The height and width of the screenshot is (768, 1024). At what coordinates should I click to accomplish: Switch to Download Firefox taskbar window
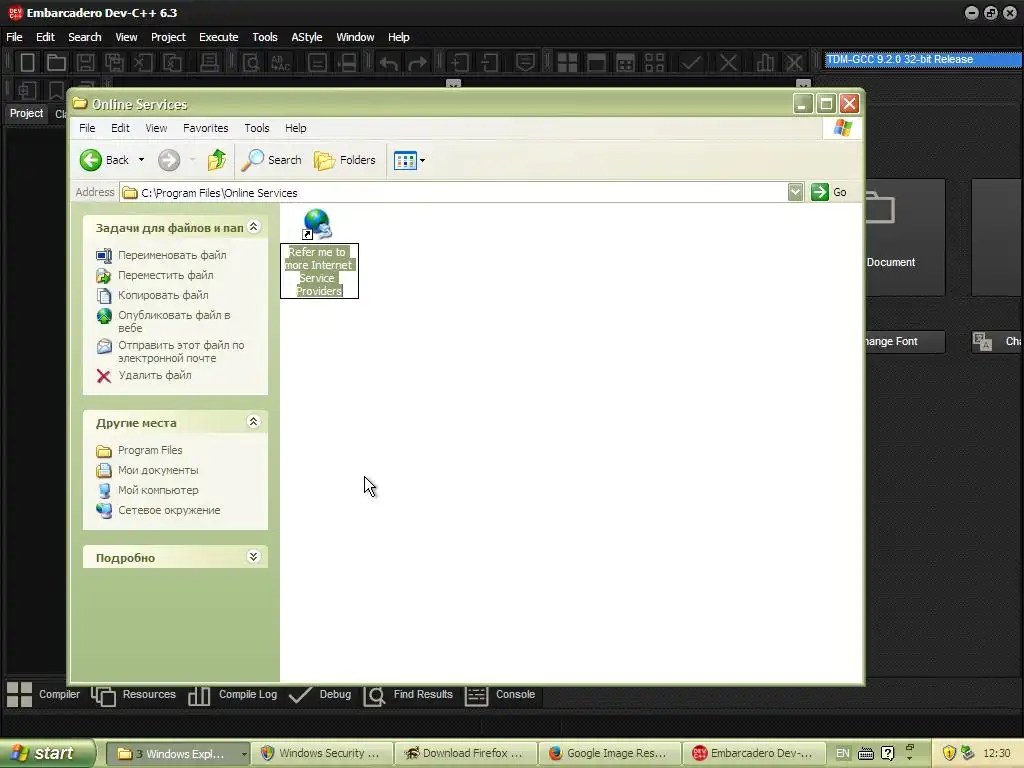coord(466,754)
